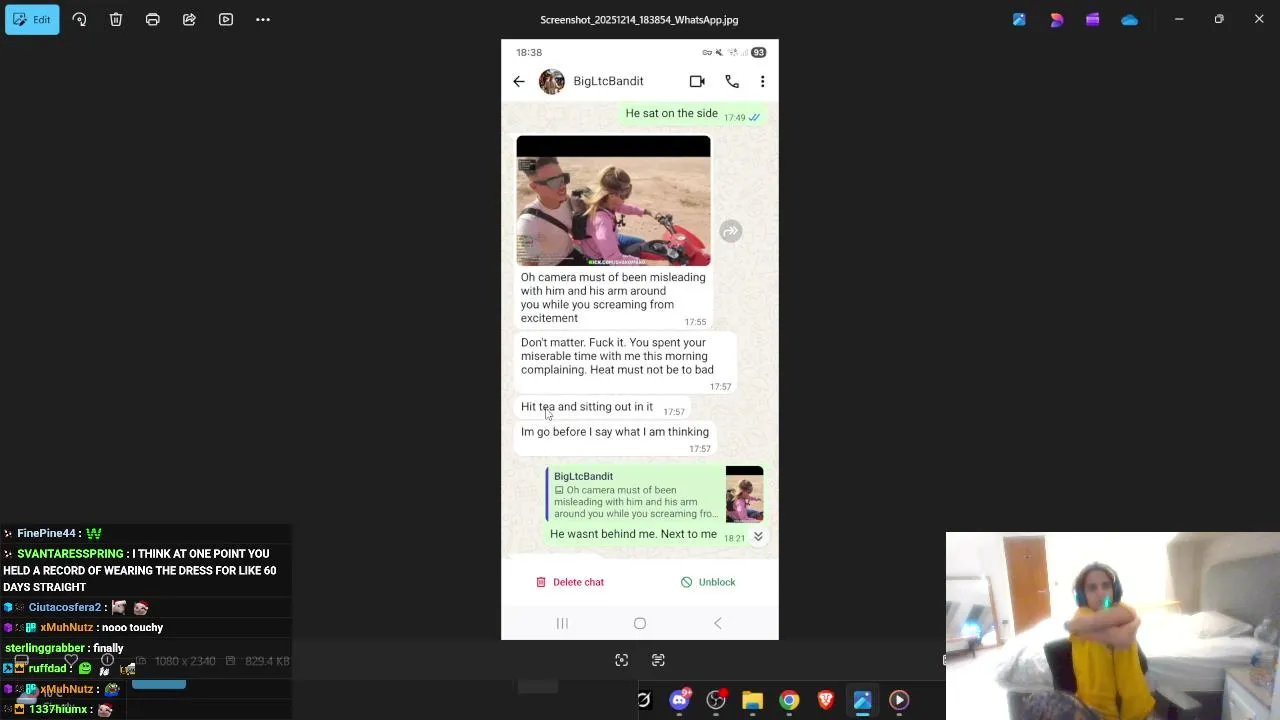
Task: Open the share icon in Photos toolbar
Action: pyautogui.click(x=189, y=19)
